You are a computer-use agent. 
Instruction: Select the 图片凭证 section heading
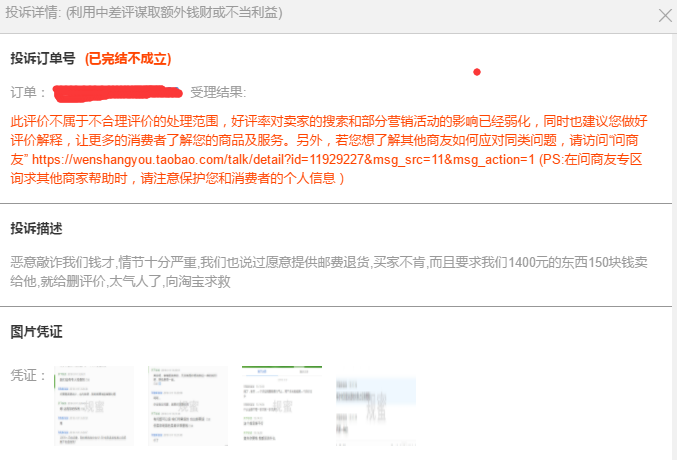coord(36,332)
